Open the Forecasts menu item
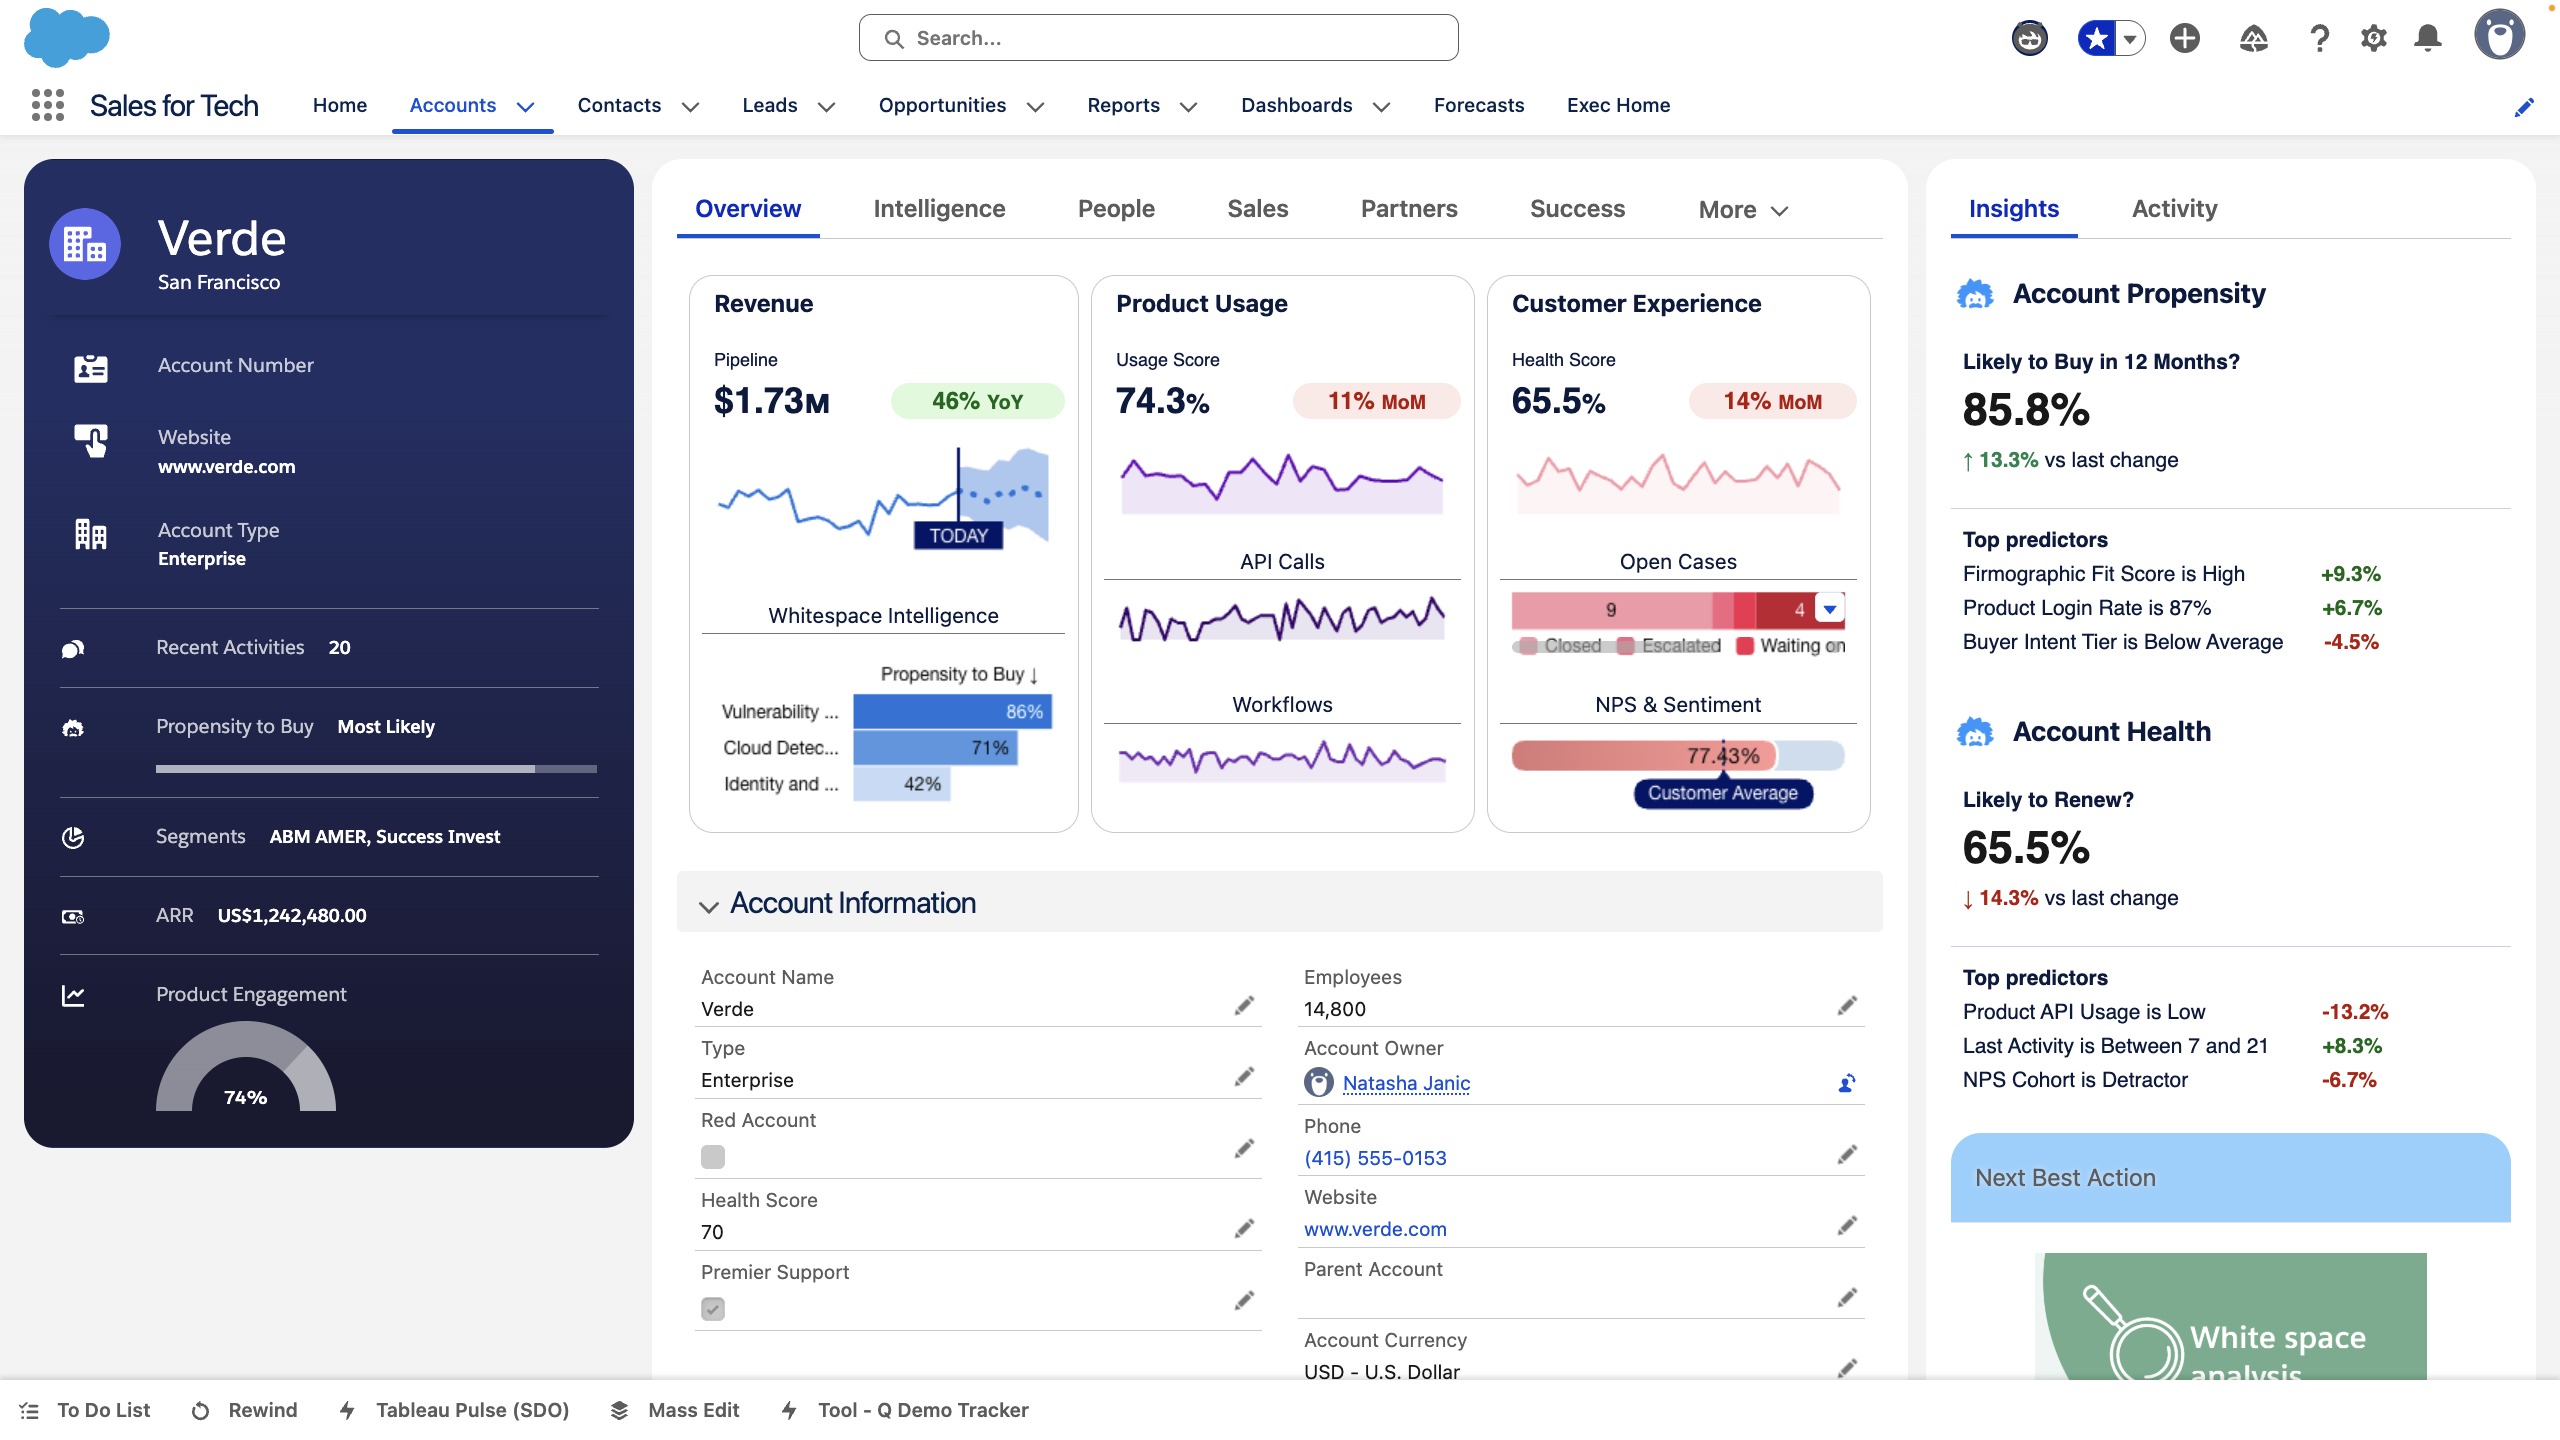The image size is (2560, 1440). (1478, 105)
